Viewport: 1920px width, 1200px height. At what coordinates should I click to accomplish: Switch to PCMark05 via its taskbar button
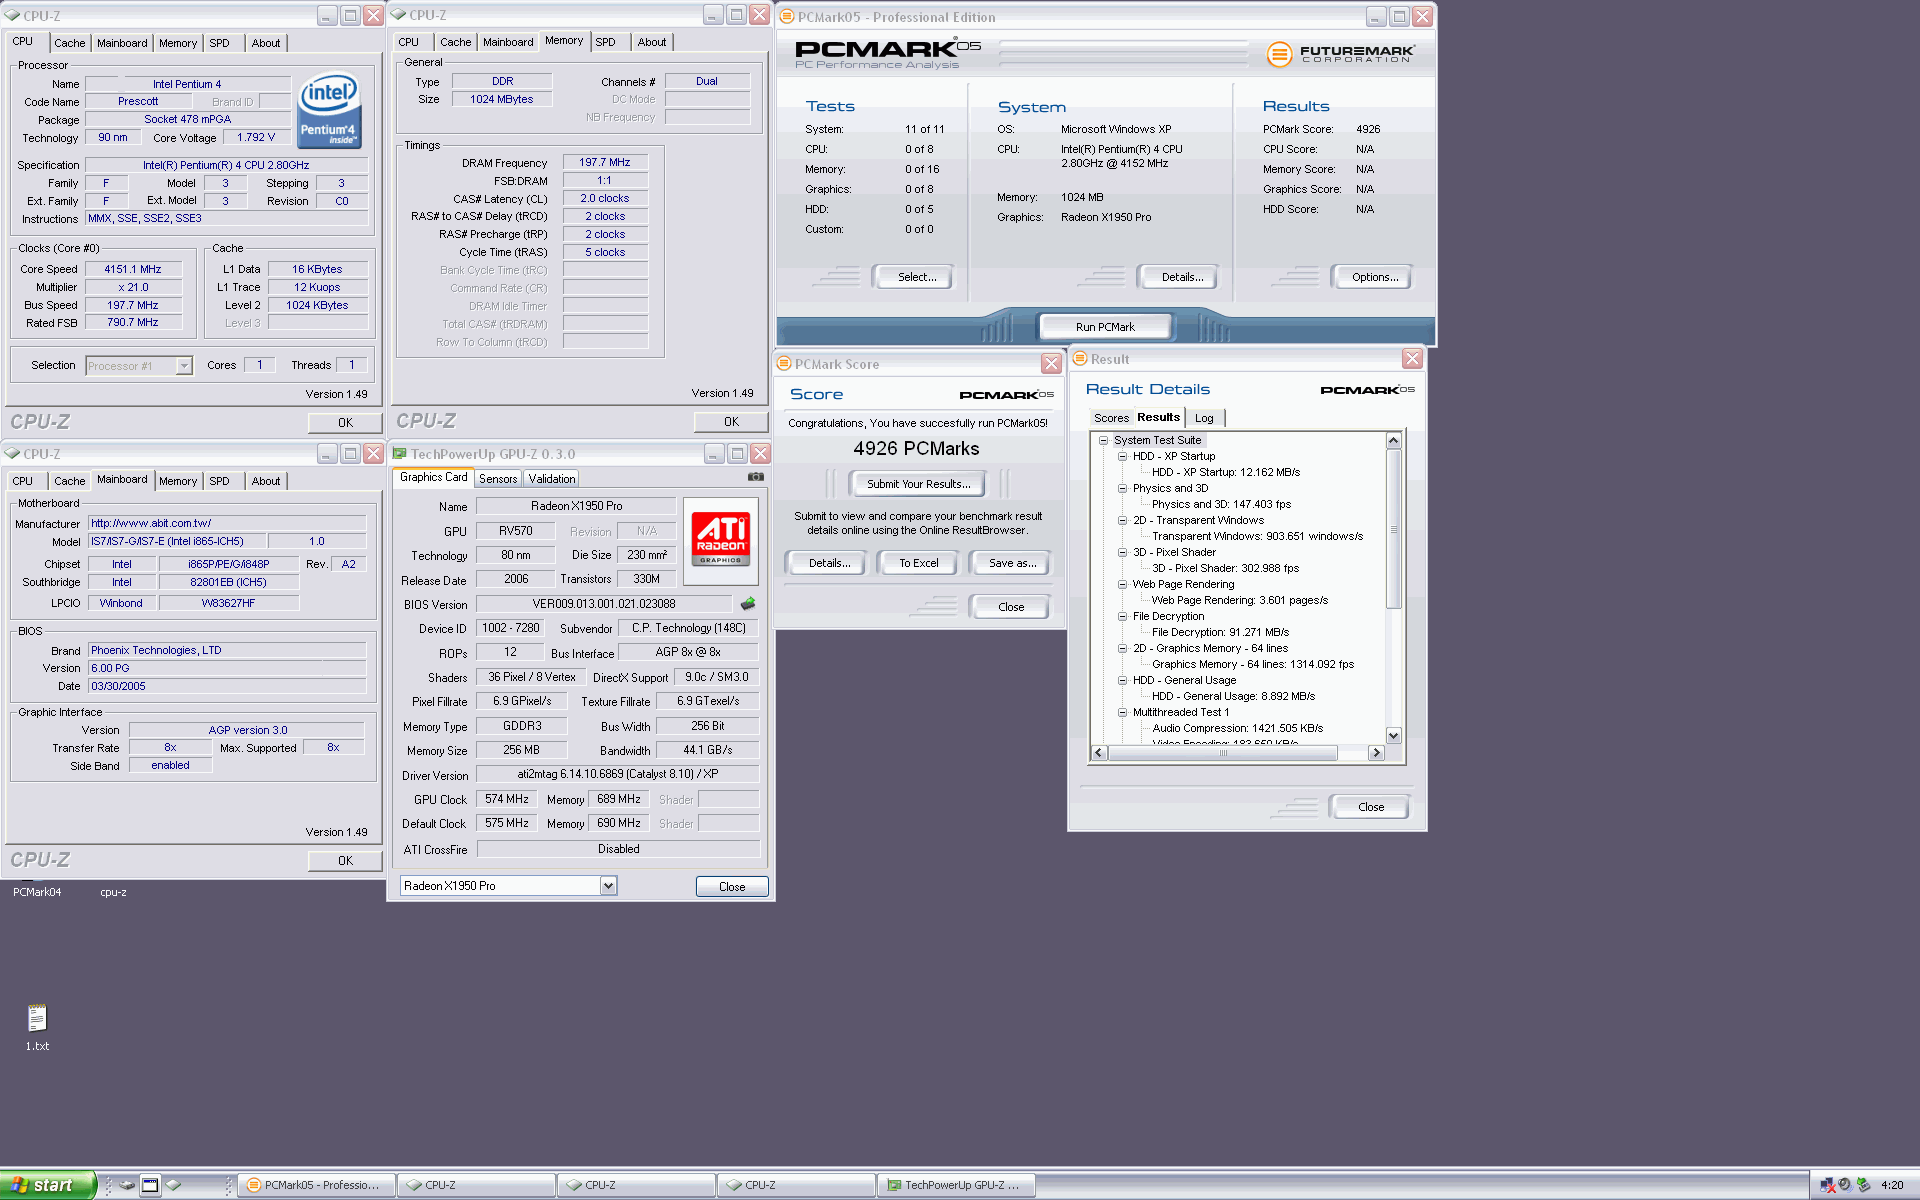coord(317,1185)
